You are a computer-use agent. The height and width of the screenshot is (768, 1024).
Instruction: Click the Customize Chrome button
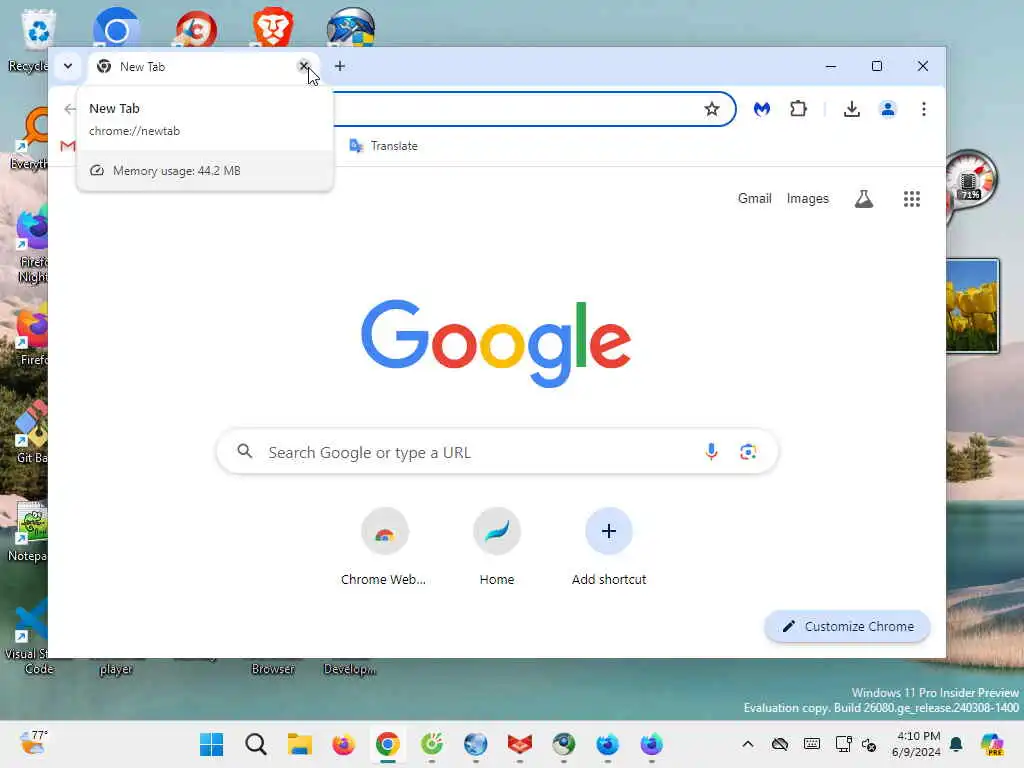[847, 626]
